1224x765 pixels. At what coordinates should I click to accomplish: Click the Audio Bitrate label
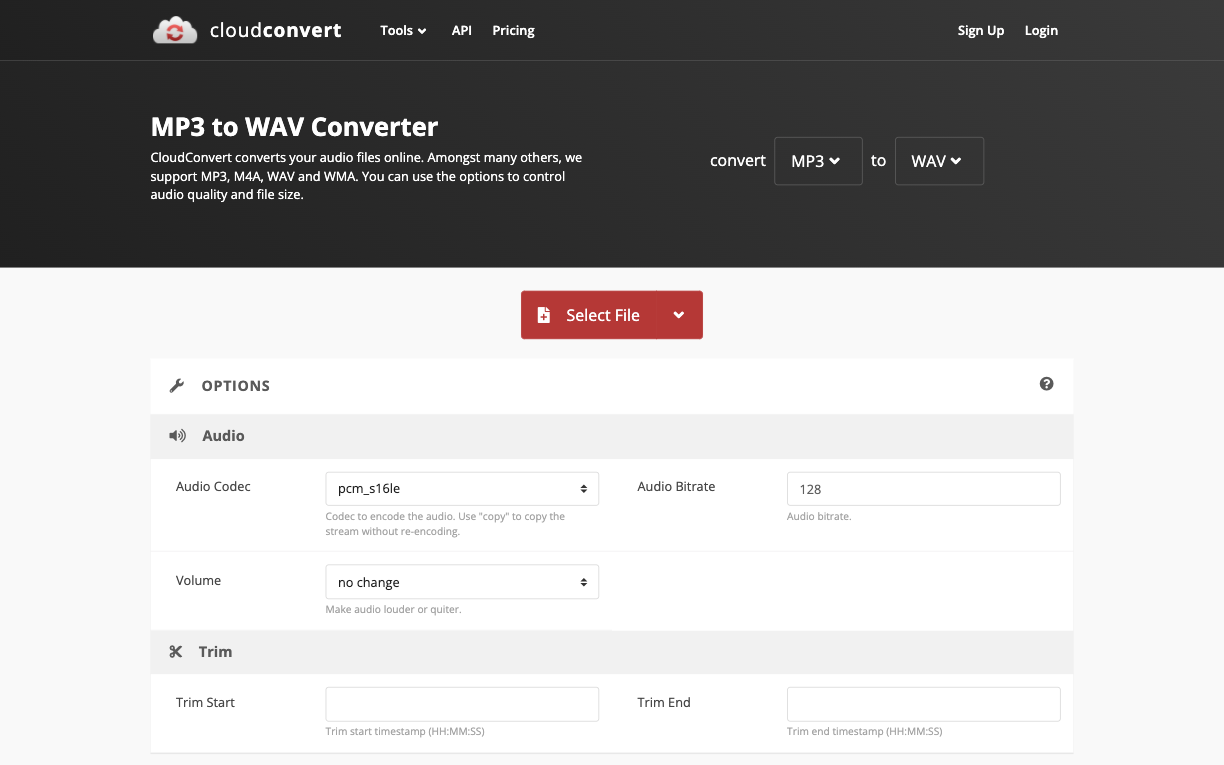[676, 487]
